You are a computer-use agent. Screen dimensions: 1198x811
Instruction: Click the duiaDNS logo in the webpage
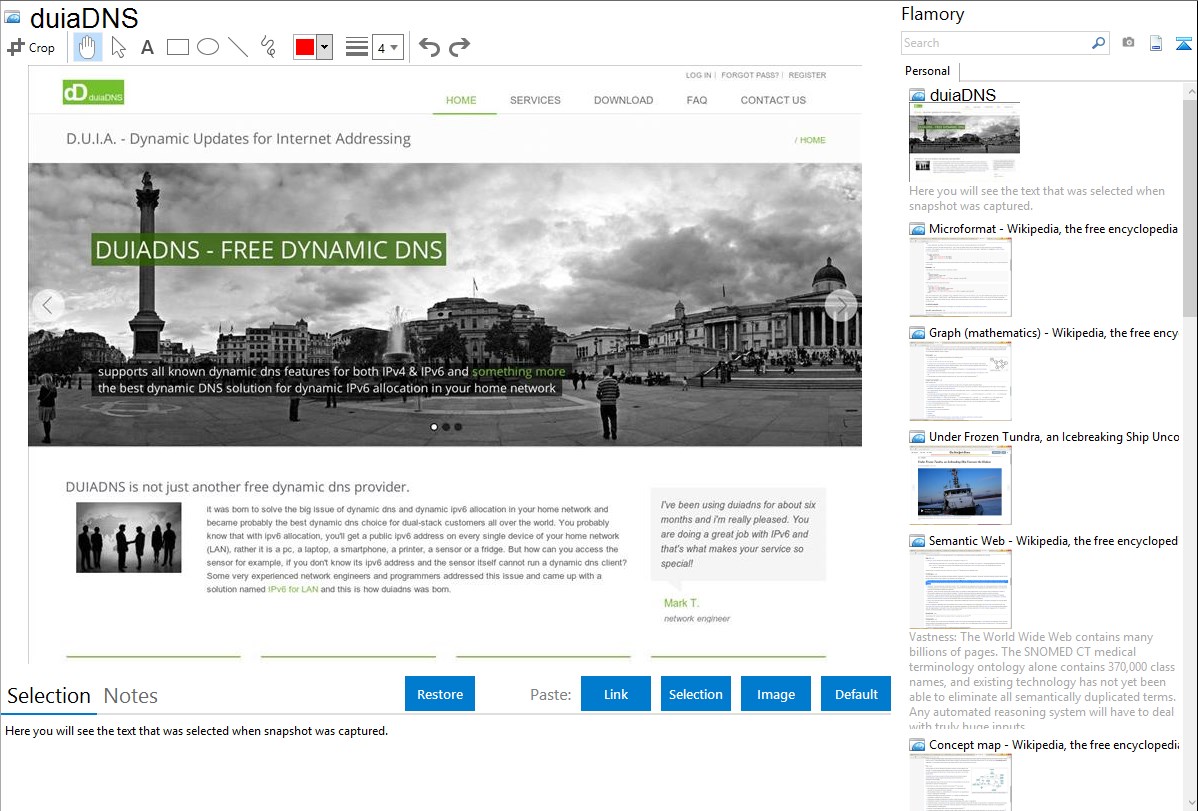[x=93, y=92]
